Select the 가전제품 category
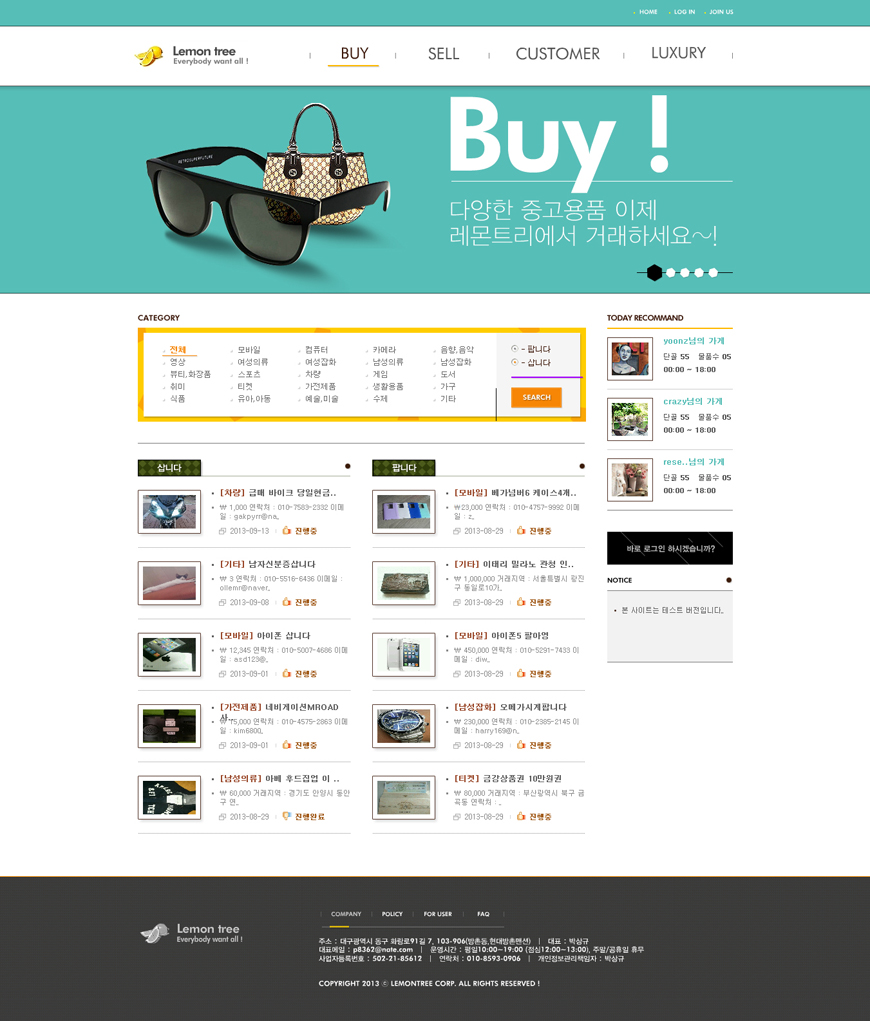This screenshot has height=1021, width=870. coord(320,387)
